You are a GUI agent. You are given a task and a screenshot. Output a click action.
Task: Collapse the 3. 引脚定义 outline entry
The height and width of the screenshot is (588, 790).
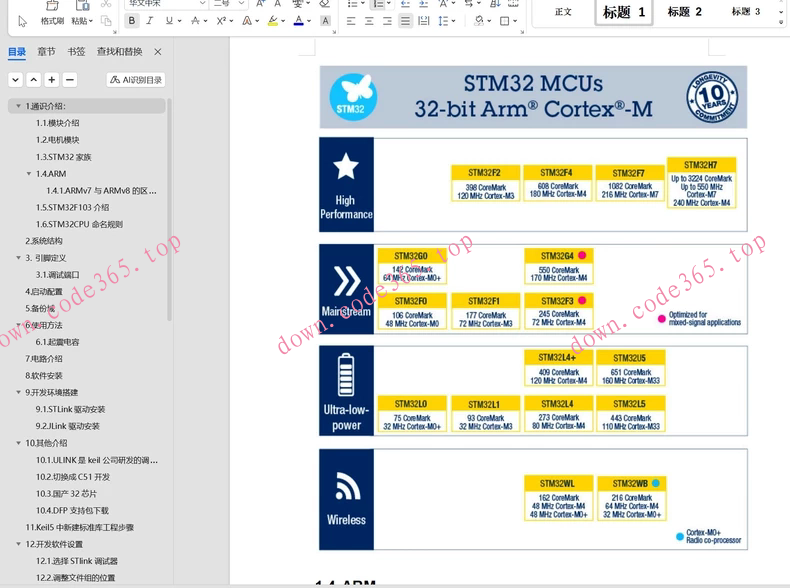coord(19,258)
